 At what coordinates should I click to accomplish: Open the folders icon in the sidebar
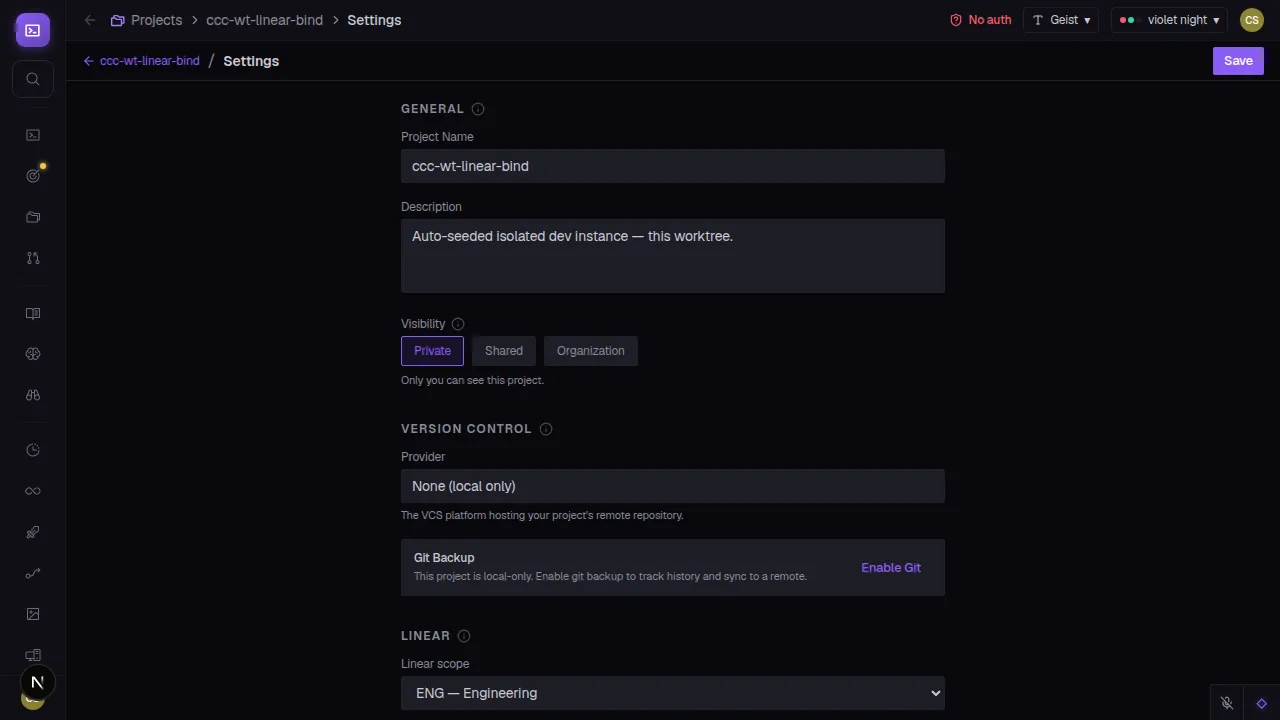click(33, 217)
